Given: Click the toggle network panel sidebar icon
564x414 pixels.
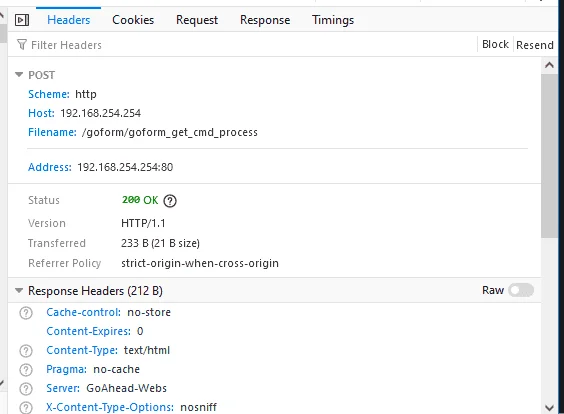Looking at the screenshot, I should tap(22, 20).
